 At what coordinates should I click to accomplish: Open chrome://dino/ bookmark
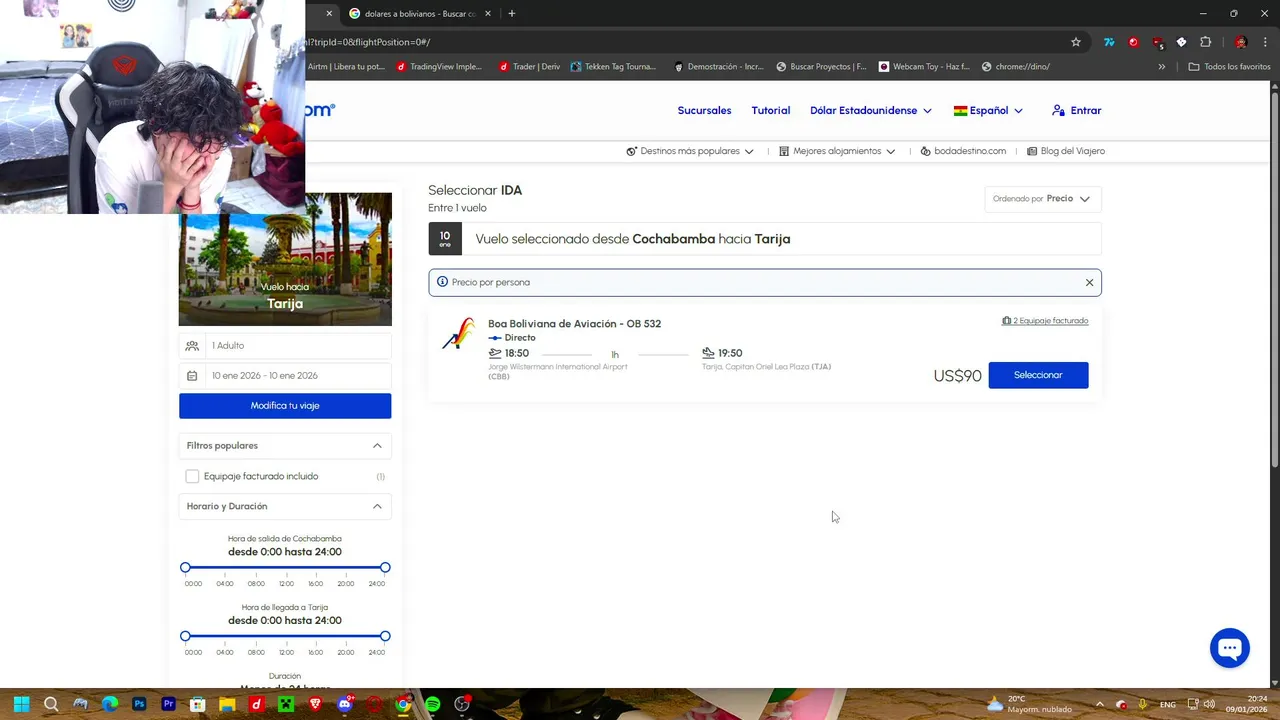tap(1016, 67)
